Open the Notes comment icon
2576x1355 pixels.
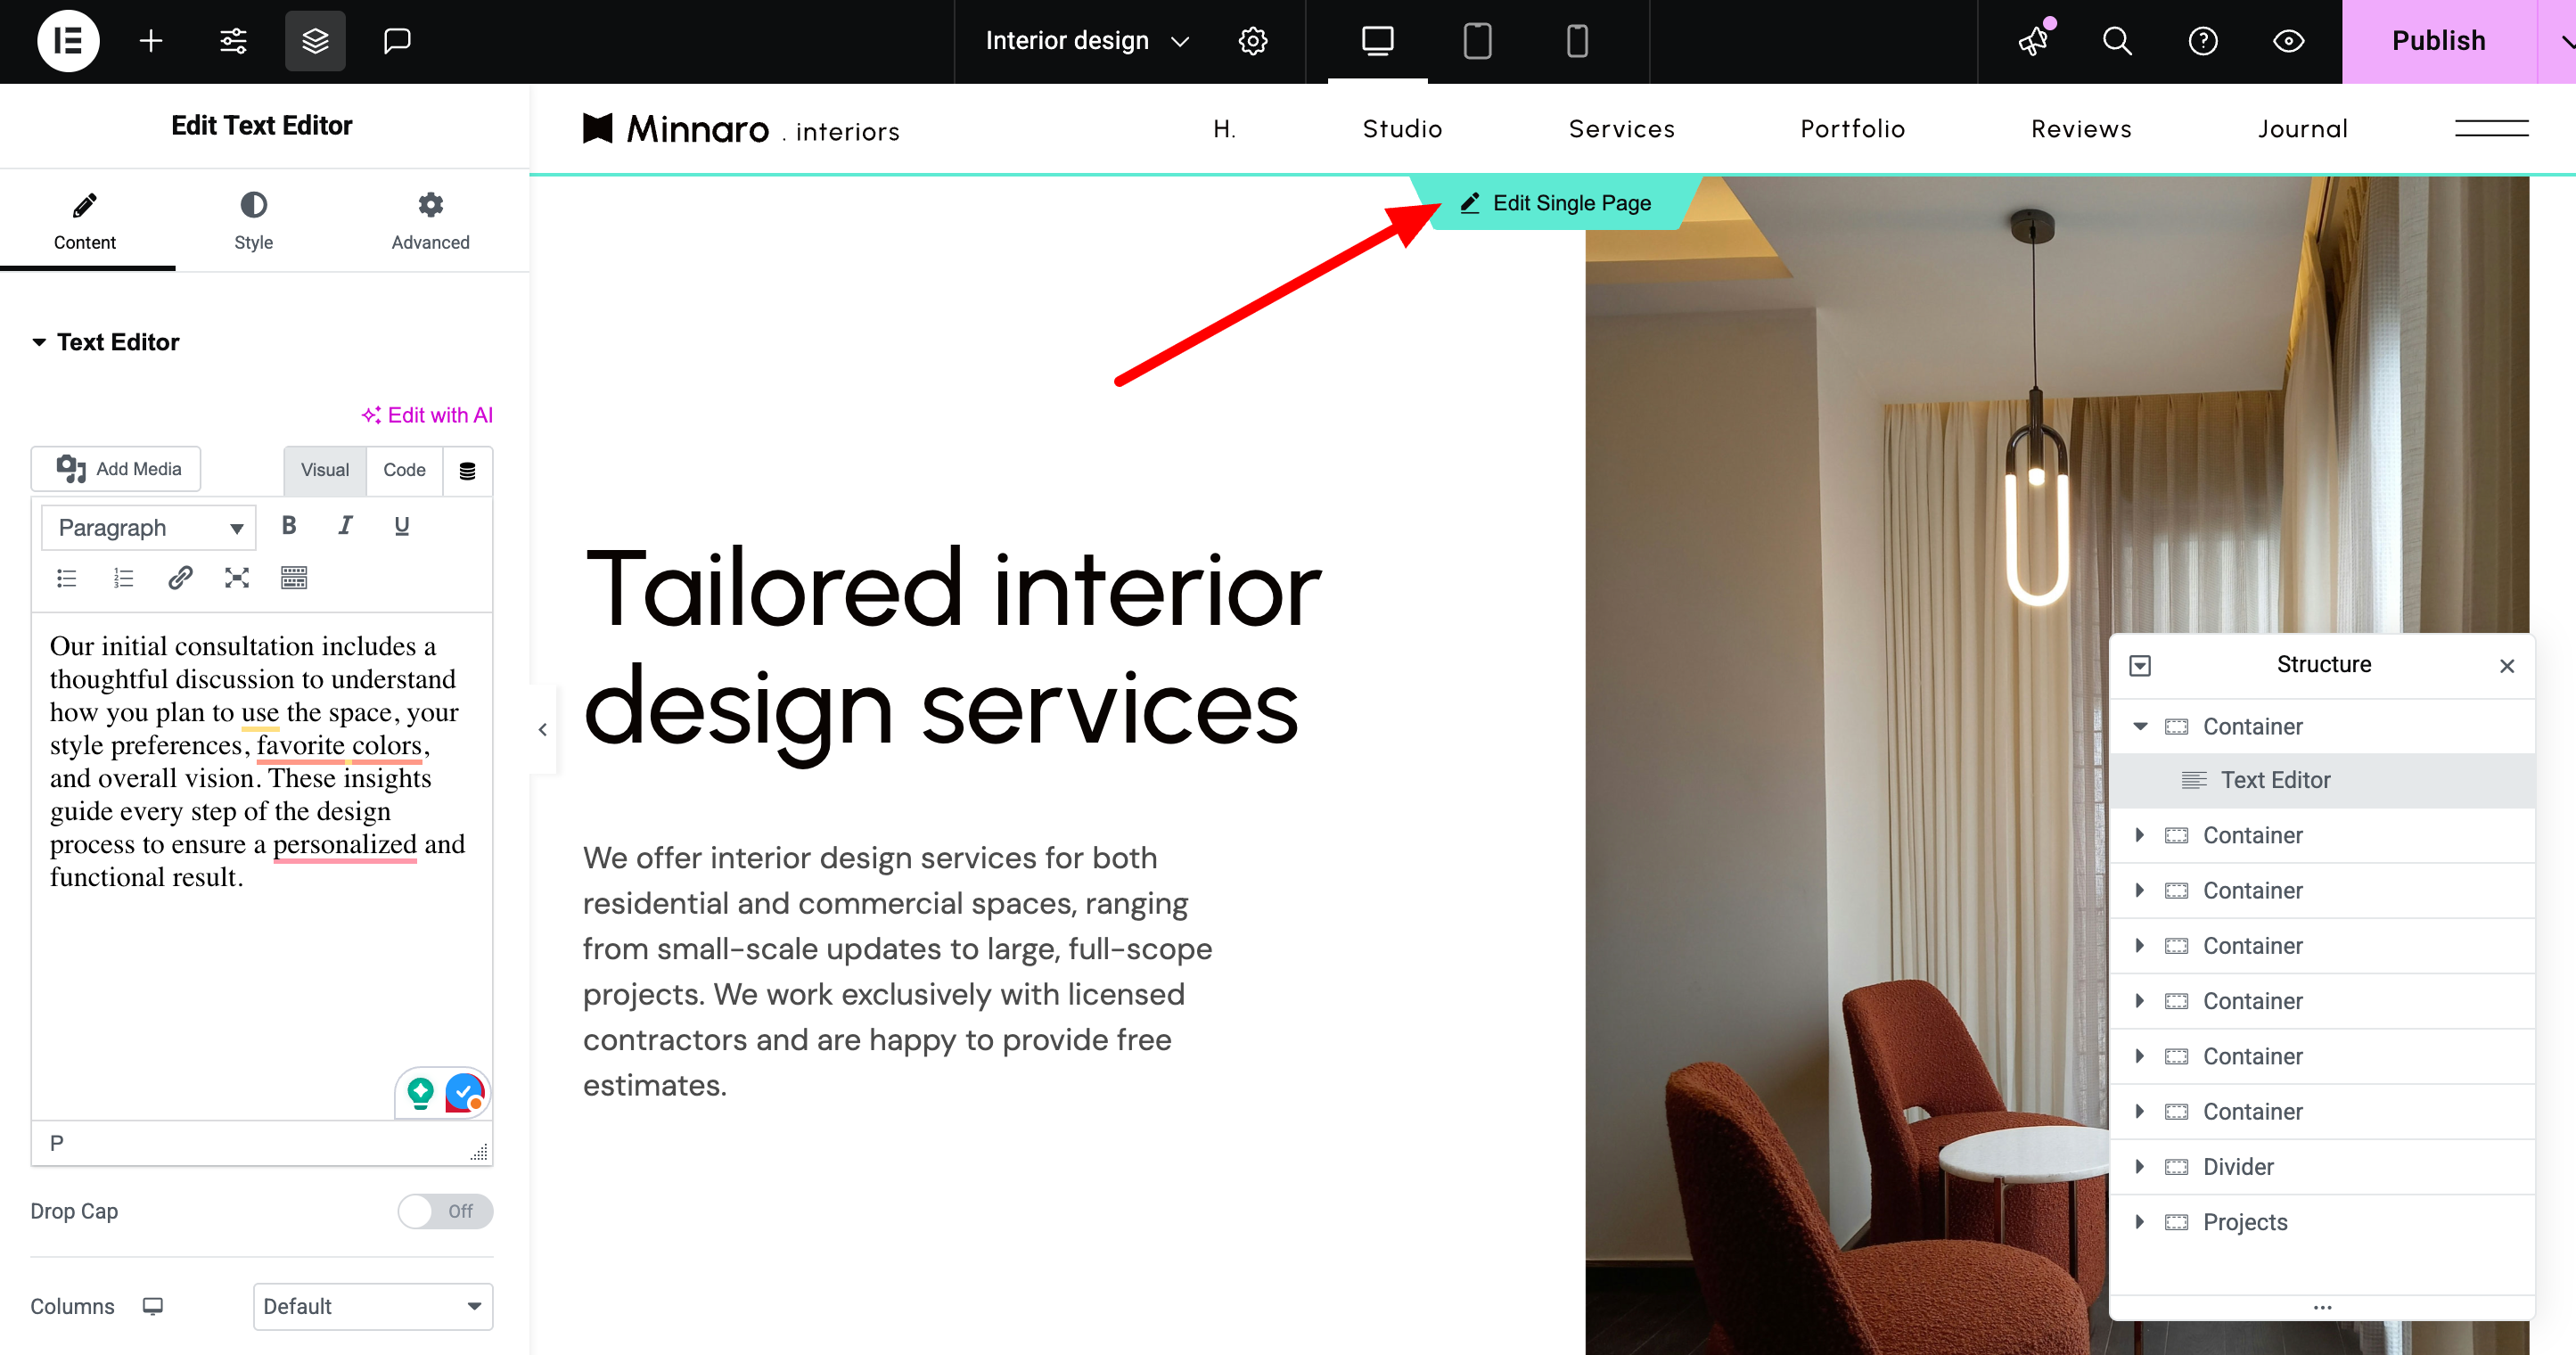pyautogui.click(x=397, y=41)
